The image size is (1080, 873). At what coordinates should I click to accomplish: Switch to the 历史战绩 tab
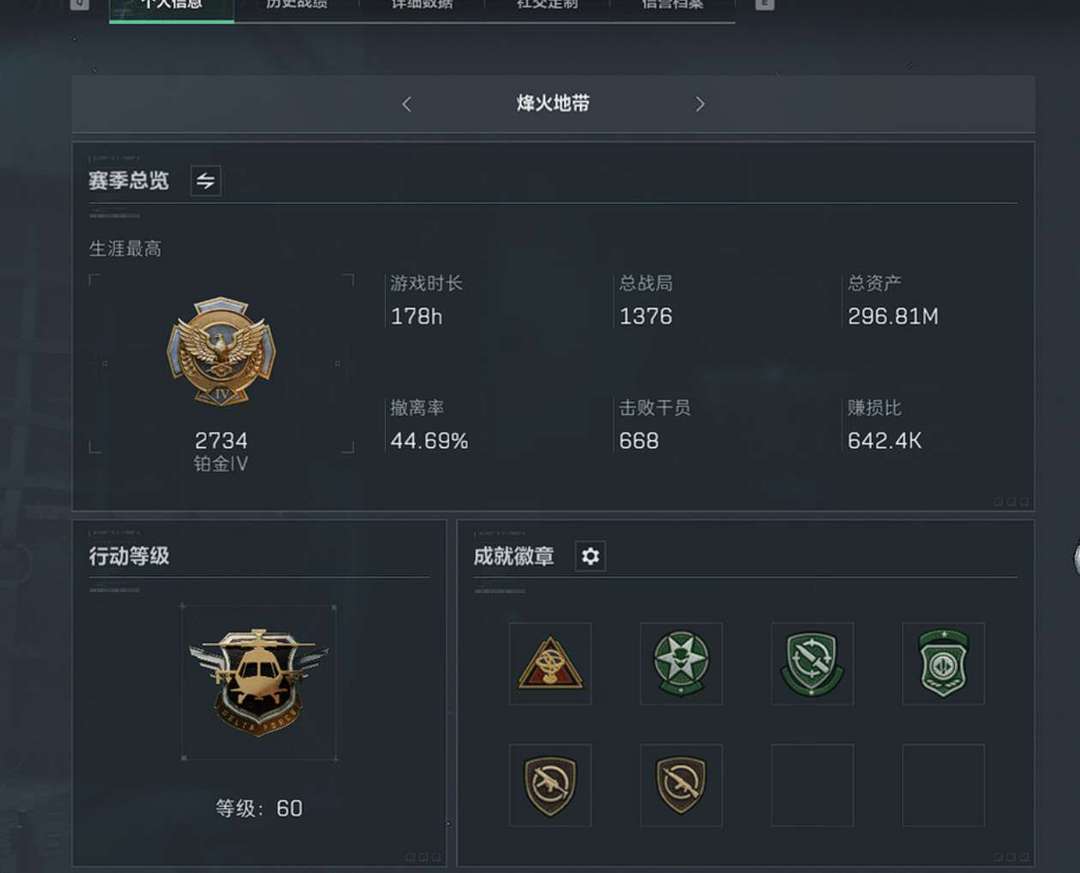297,6
